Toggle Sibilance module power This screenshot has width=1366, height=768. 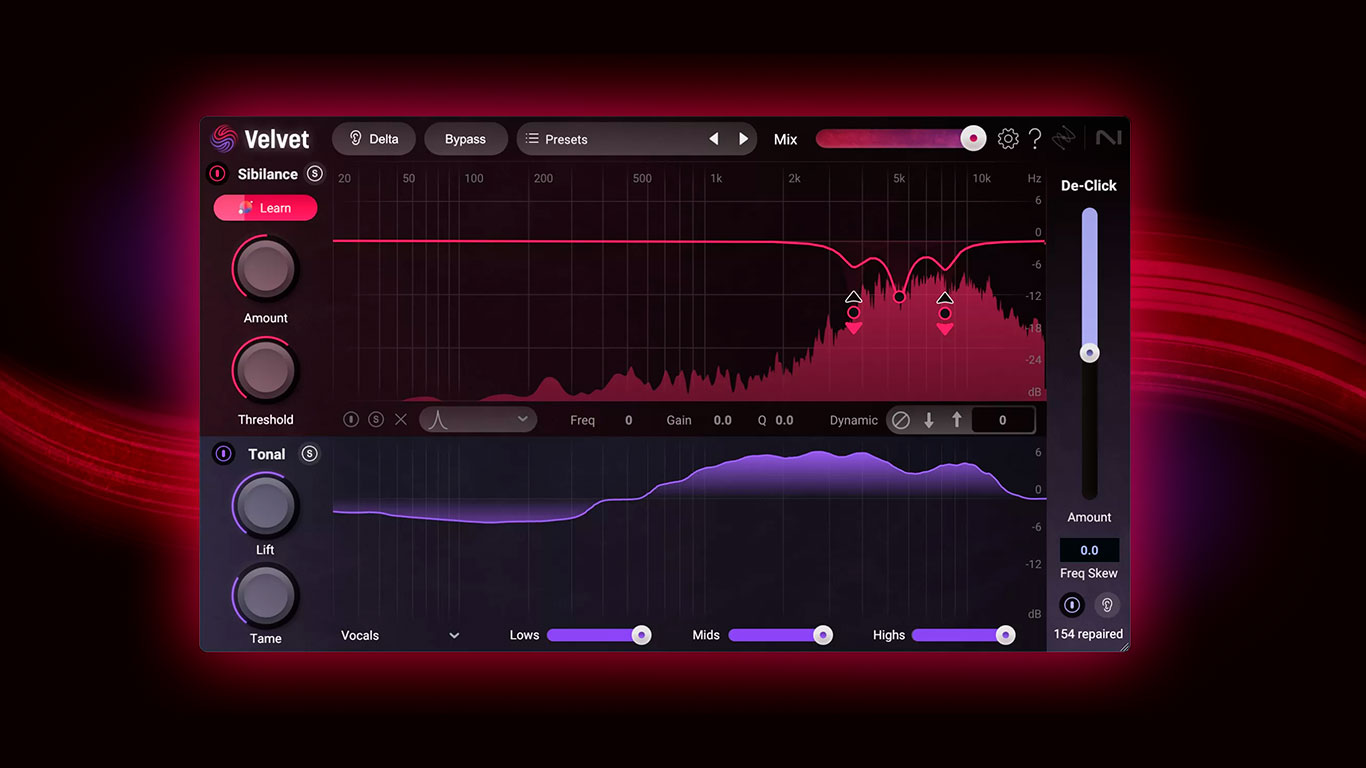tap(217, 174)
